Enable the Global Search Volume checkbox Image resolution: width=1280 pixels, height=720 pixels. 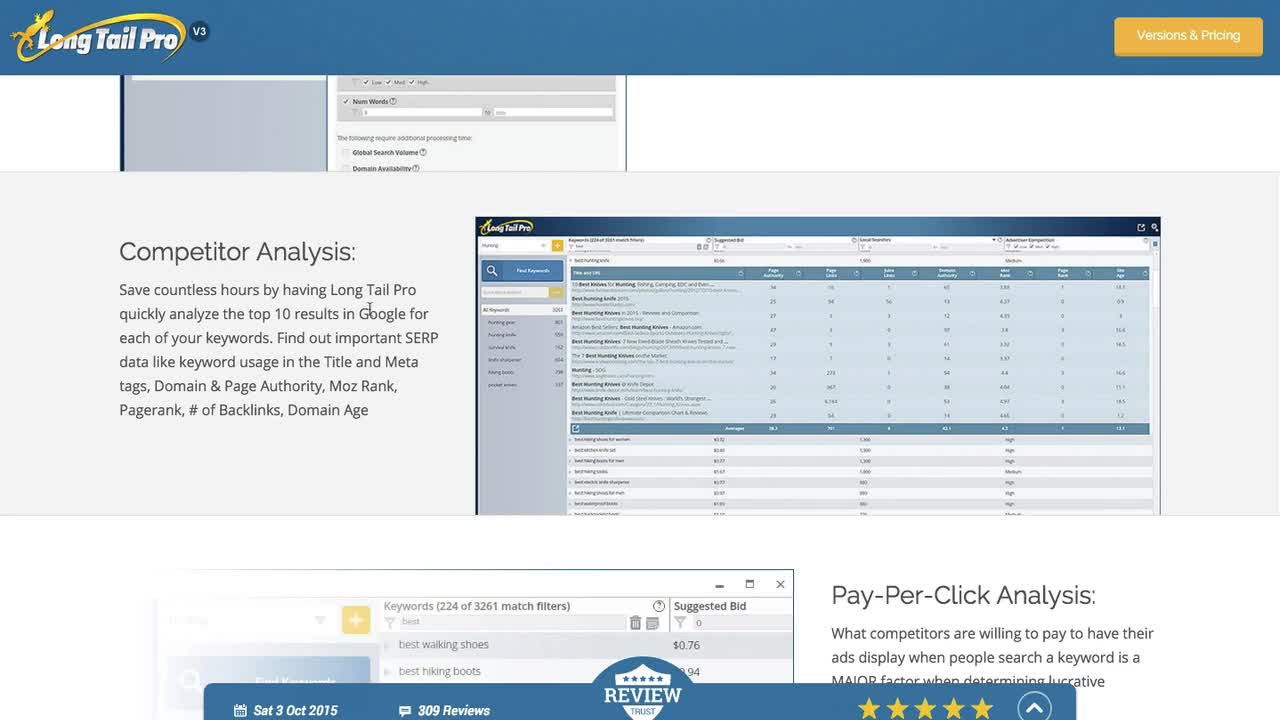coord(346,153)
